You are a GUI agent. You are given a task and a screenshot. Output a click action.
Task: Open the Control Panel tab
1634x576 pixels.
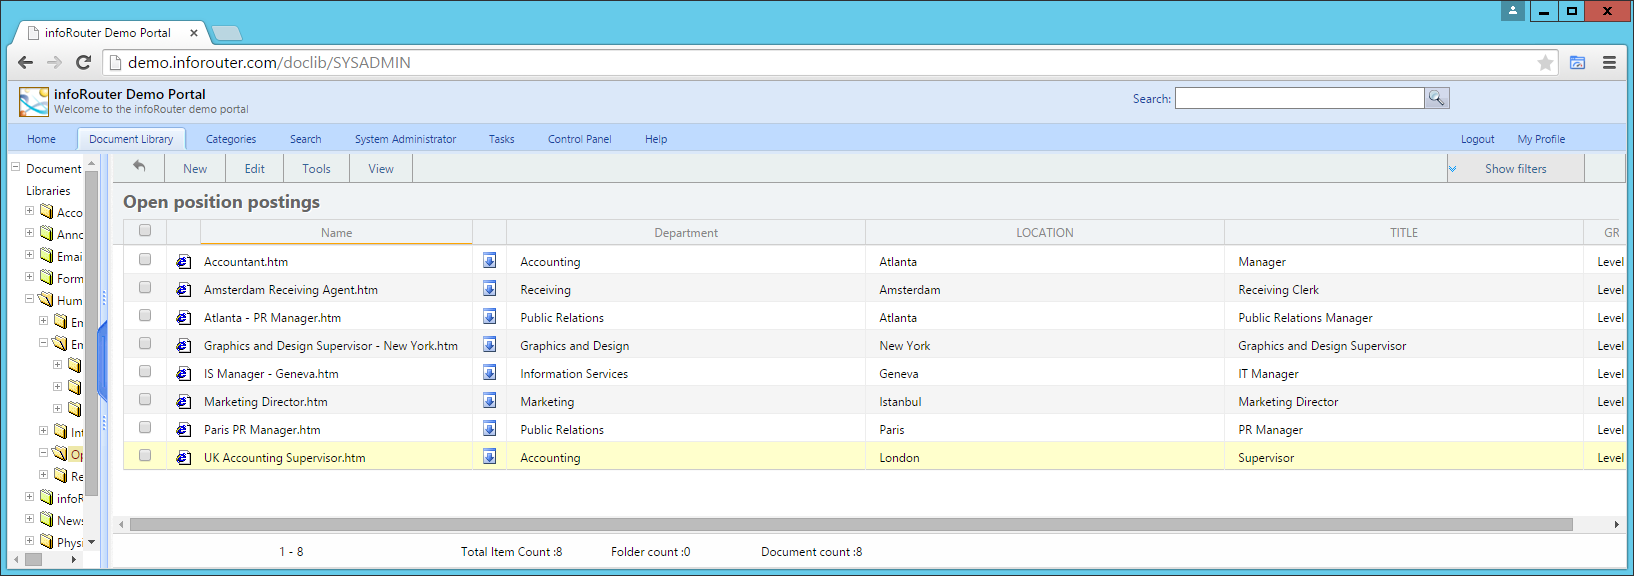click(x=580, y=139)
